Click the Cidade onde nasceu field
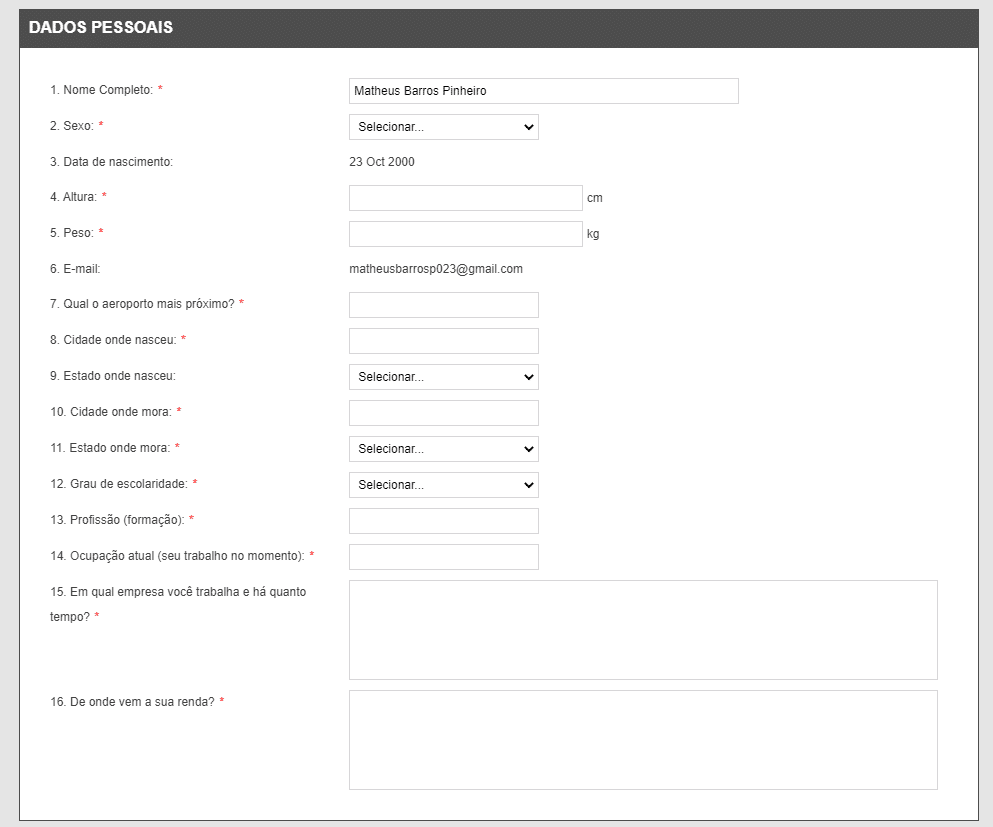This screenshot has height=827, width=993. click(443, 341)
